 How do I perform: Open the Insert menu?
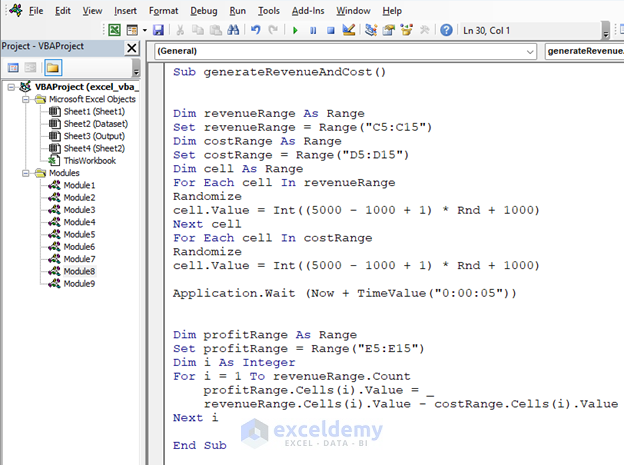pos(125,11)
